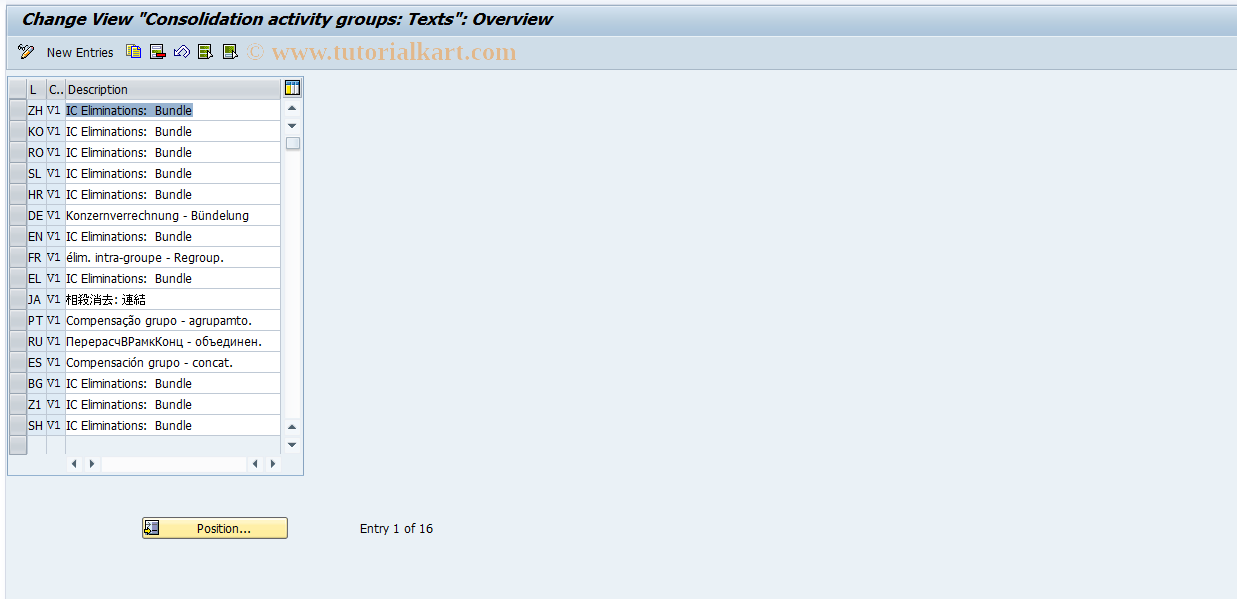Select the EN row selector

(18, 236)
